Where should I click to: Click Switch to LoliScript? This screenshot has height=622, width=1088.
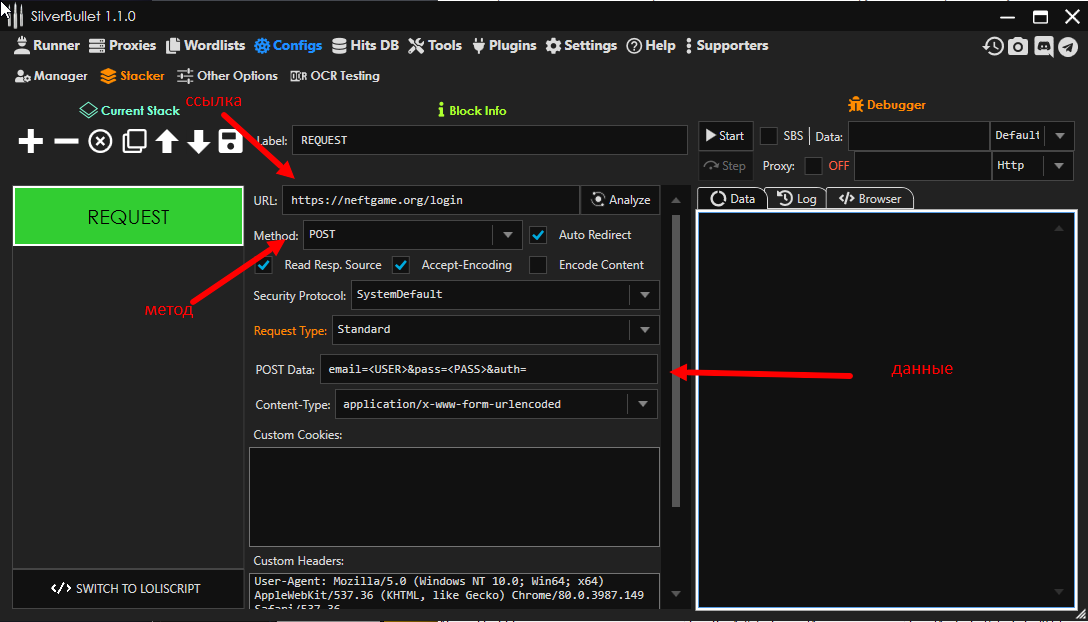click(126, 589)
